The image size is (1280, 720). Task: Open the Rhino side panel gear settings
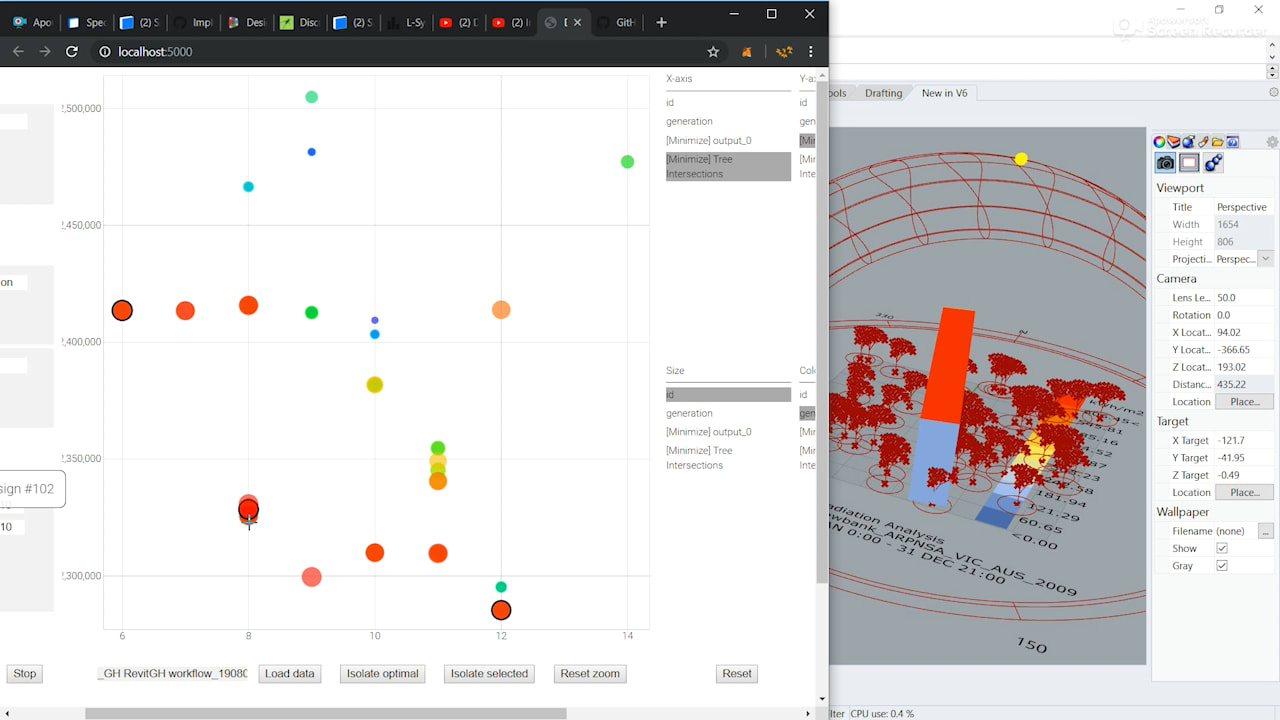click(x=1272, y=142)
